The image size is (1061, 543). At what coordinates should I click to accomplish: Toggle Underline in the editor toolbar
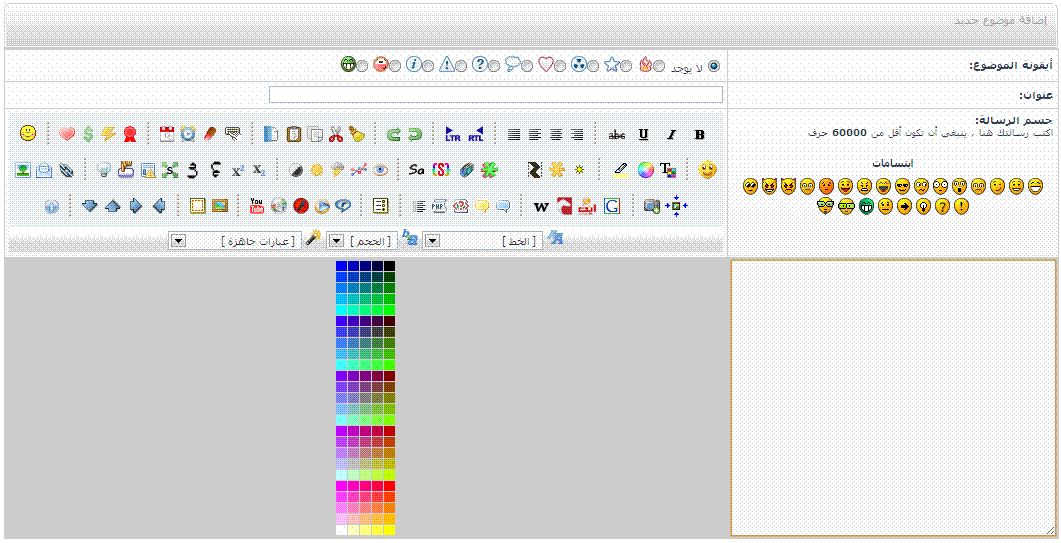(643, 134)
